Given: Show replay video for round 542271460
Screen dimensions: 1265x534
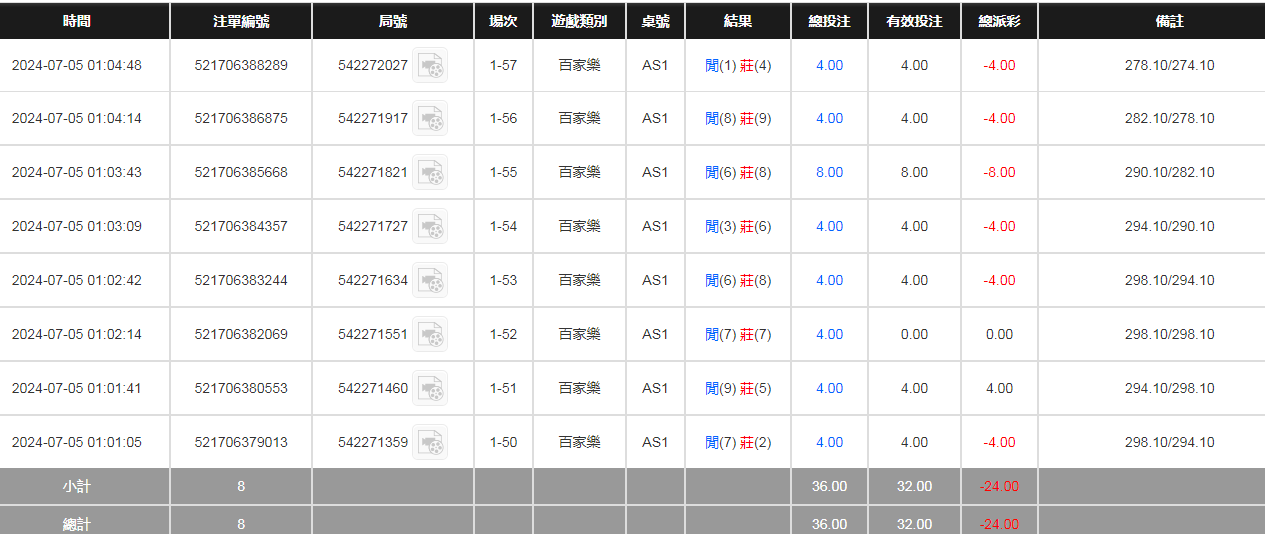Looking at the screenshot, I should click(x=430, y=388).
